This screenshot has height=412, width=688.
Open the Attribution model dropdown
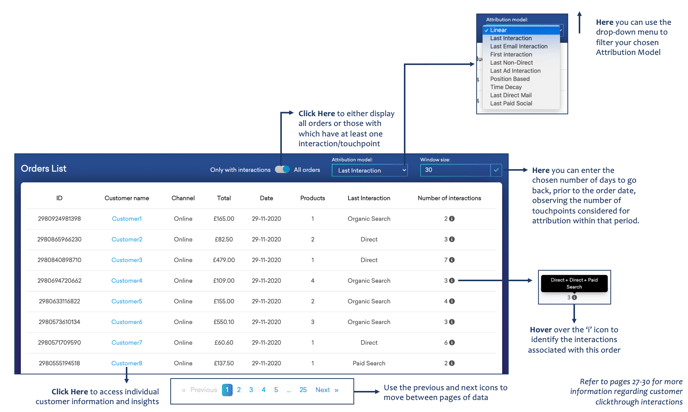pyautogui.click(x=369, y=171)
